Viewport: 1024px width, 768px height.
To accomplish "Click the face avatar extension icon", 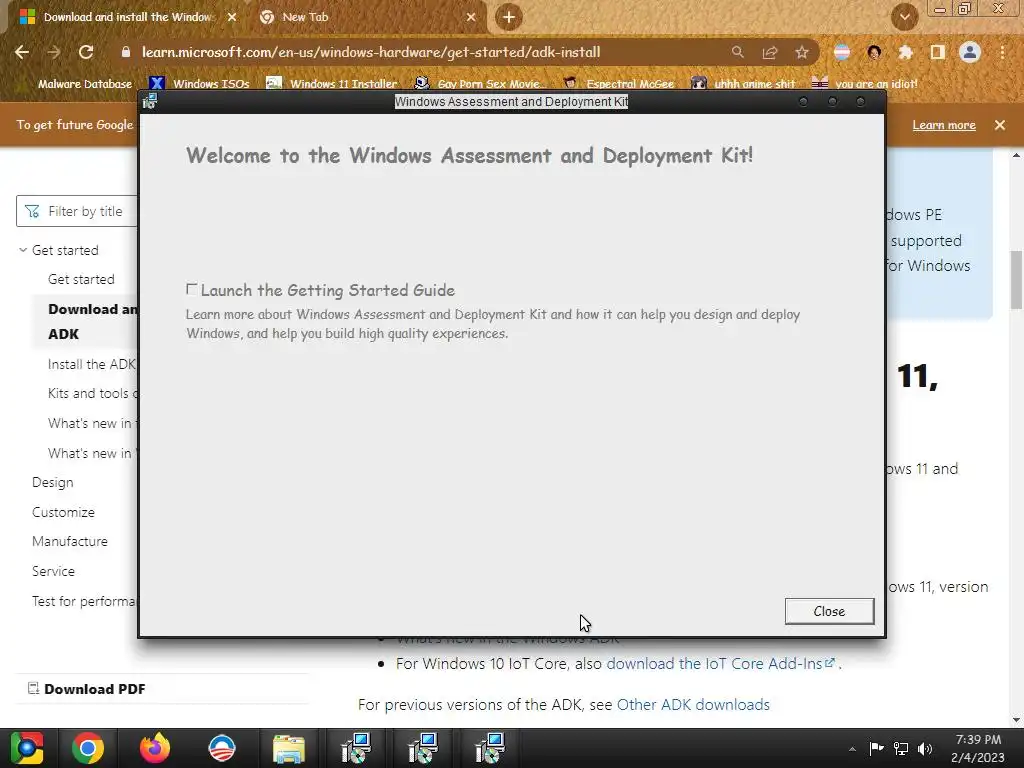I will coord(874,52).
